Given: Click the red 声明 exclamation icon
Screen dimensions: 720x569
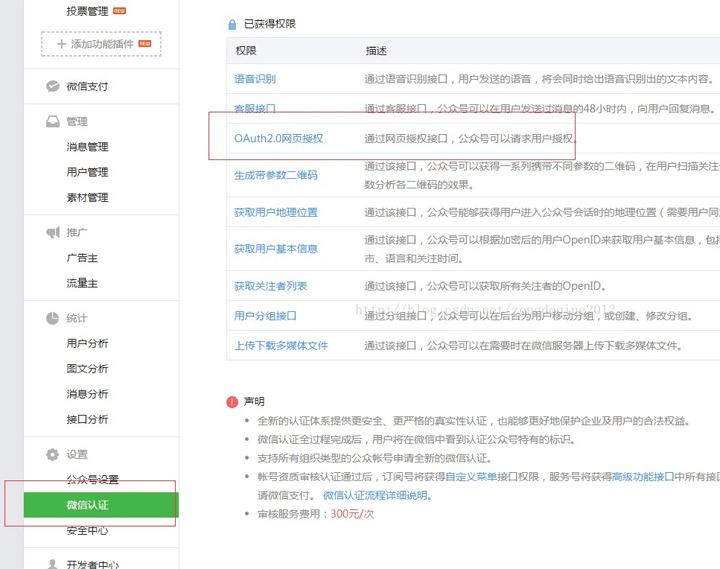Looking at the screenshot, I should click(x=232, y=401).
